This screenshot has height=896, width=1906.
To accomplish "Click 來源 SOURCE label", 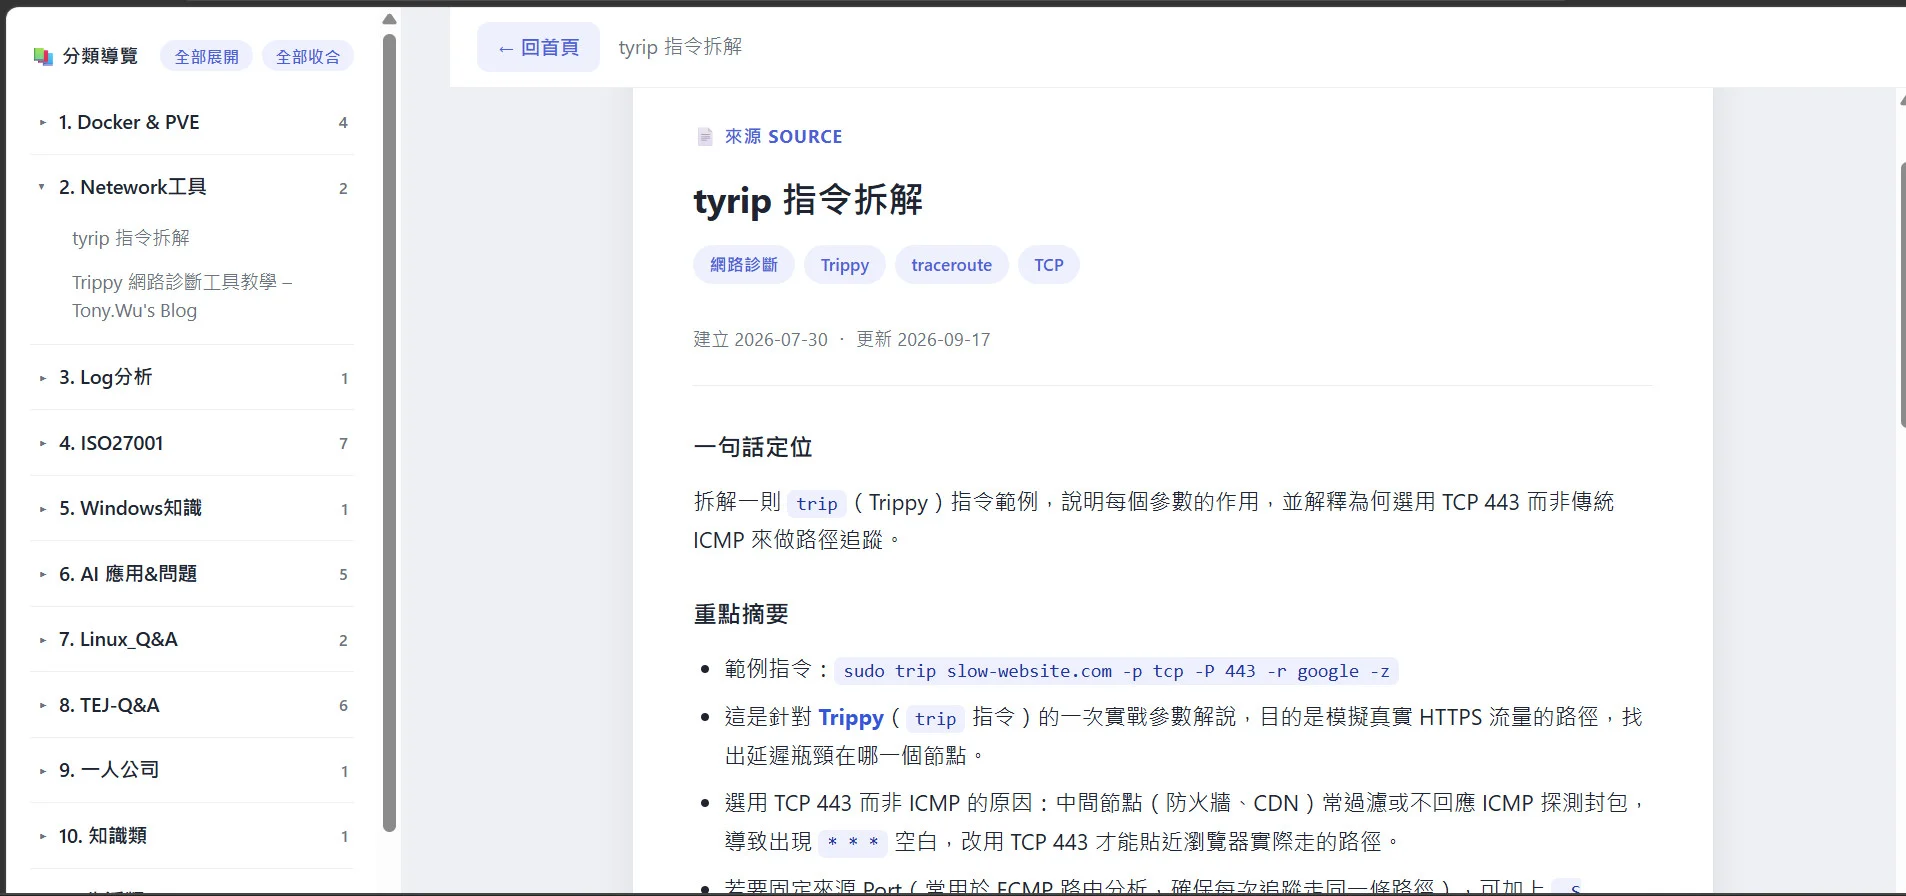I will pos(783,137).
